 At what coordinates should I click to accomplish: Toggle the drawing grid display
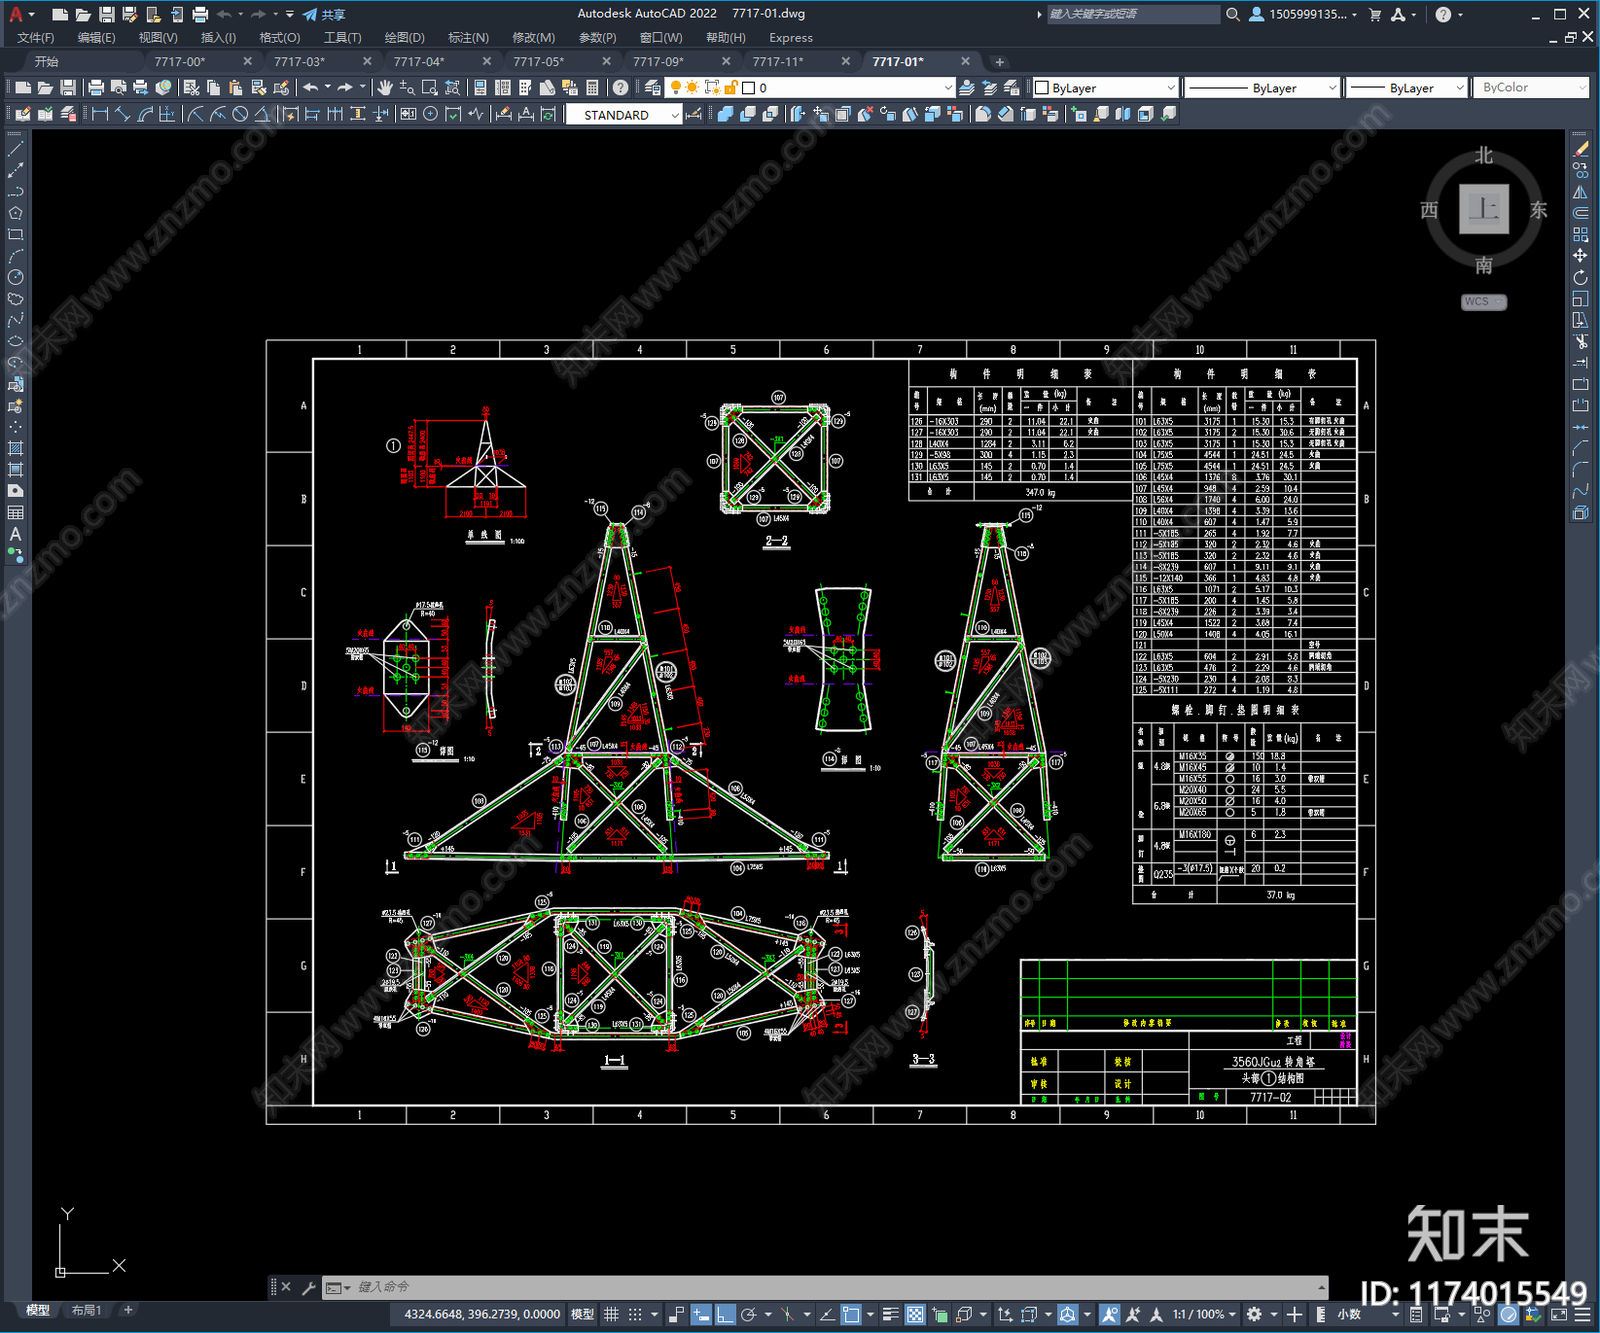point(611,1314)
